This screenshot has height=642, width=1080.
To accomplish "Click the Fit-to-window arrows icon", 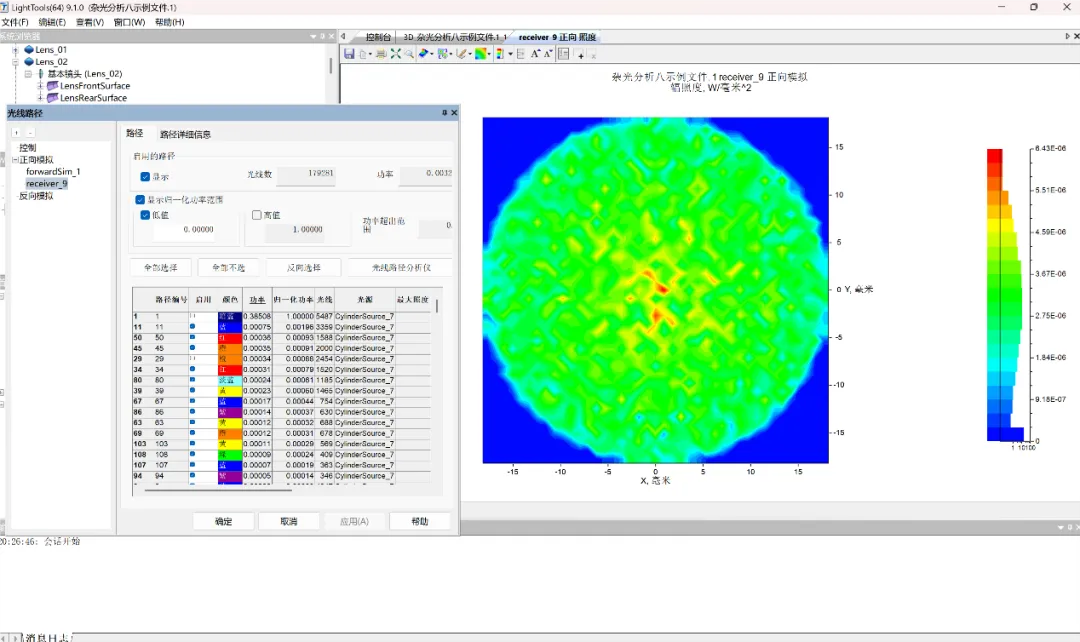I will [396, 53].
